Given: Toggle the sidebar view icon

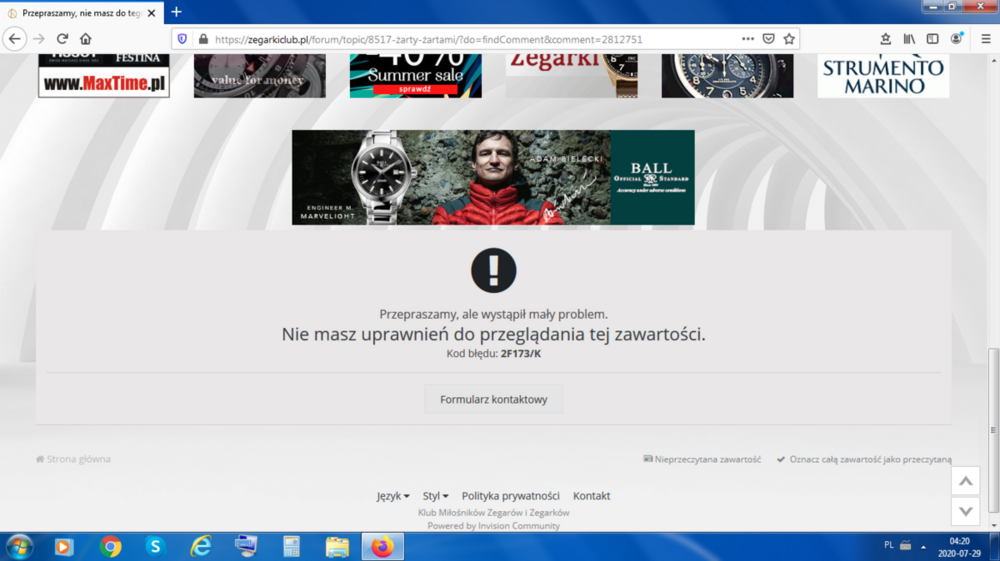Looking at the screenshot, I should click(932, 39).
